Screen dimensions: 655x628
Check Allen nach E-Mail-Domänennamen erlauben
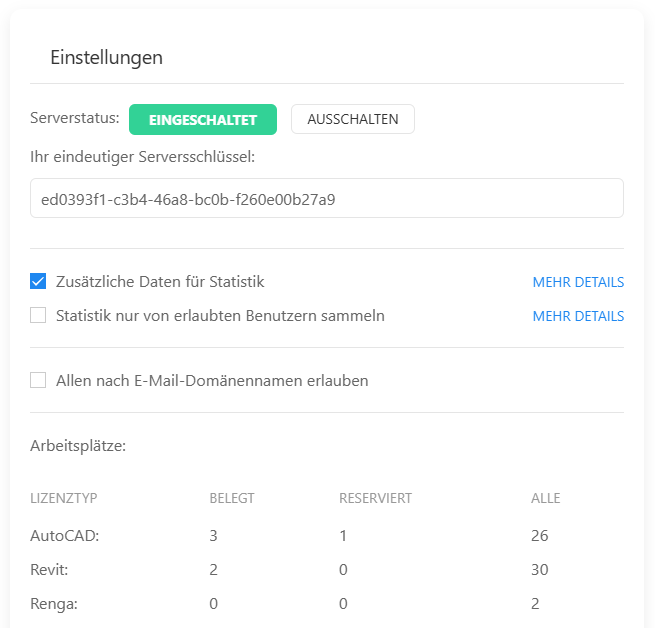point(39,380)
